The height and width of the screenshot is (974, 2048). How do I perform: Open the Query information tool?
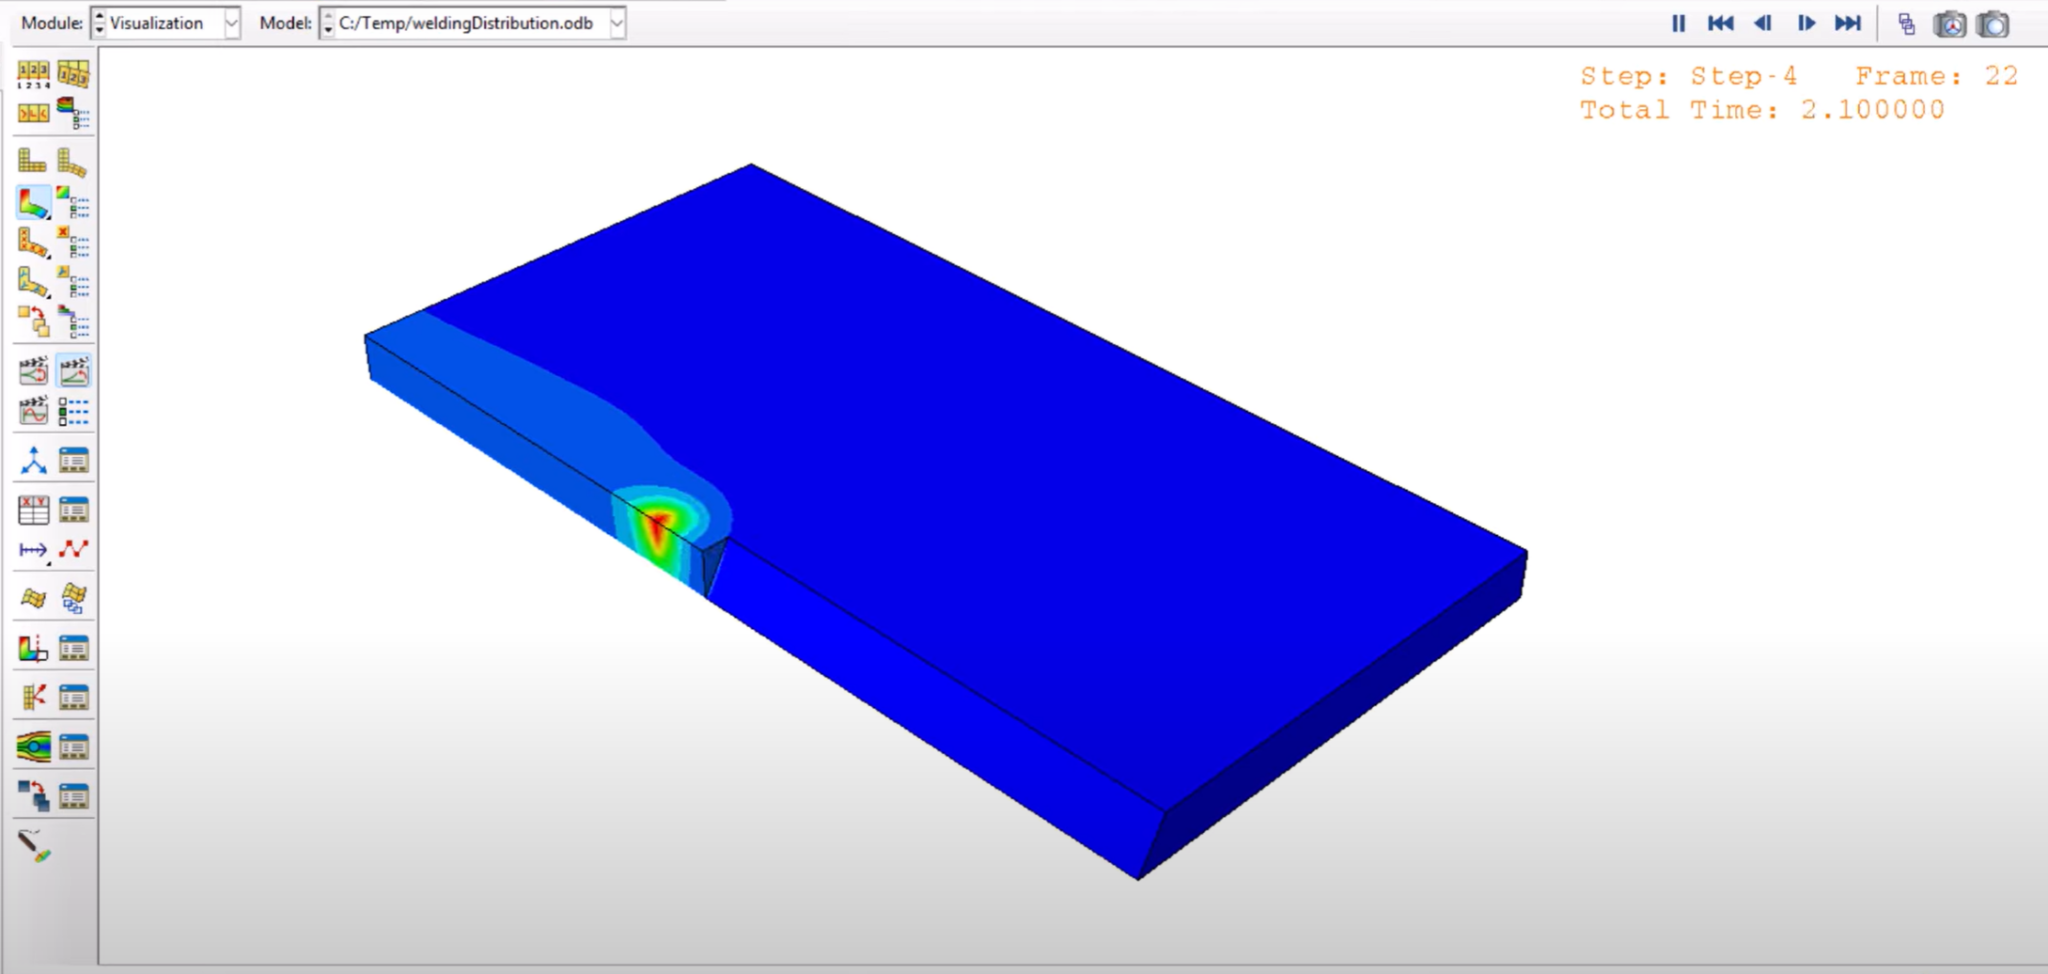[x=33, y=459]
